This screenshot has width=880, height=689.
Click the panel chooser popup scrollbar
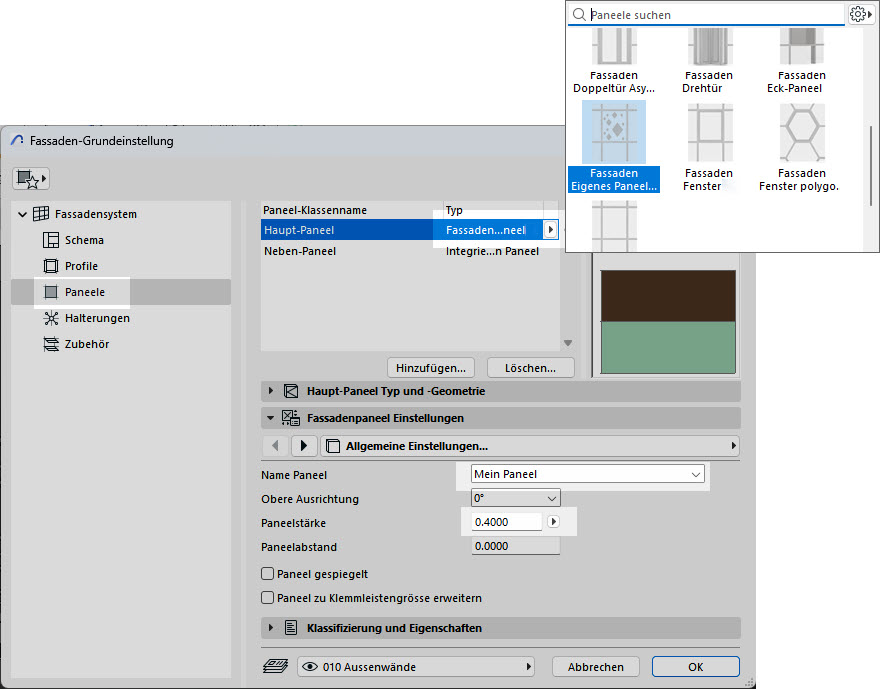(x=871, y=166)
